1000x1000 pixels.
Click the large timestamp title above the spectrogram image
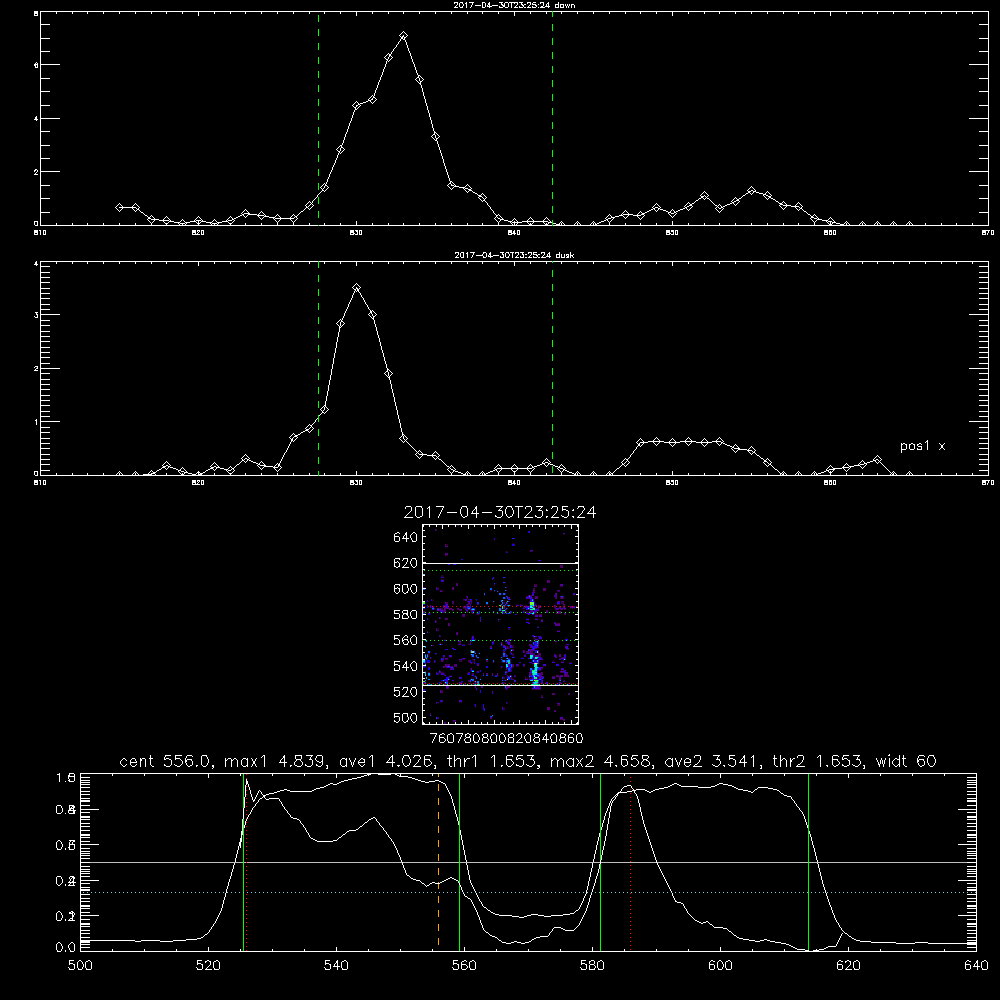tap(499, 512)
